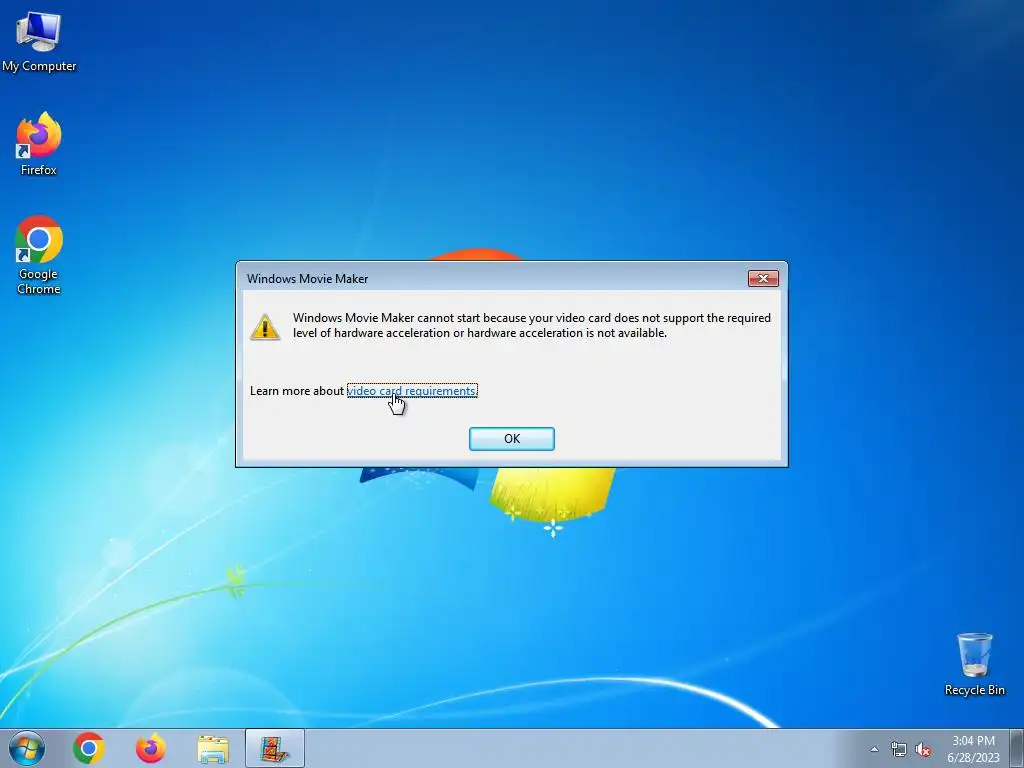Screen dimensions: 1024x768
Task: Click the Show Desktop strip
Action: [1017, 748]
